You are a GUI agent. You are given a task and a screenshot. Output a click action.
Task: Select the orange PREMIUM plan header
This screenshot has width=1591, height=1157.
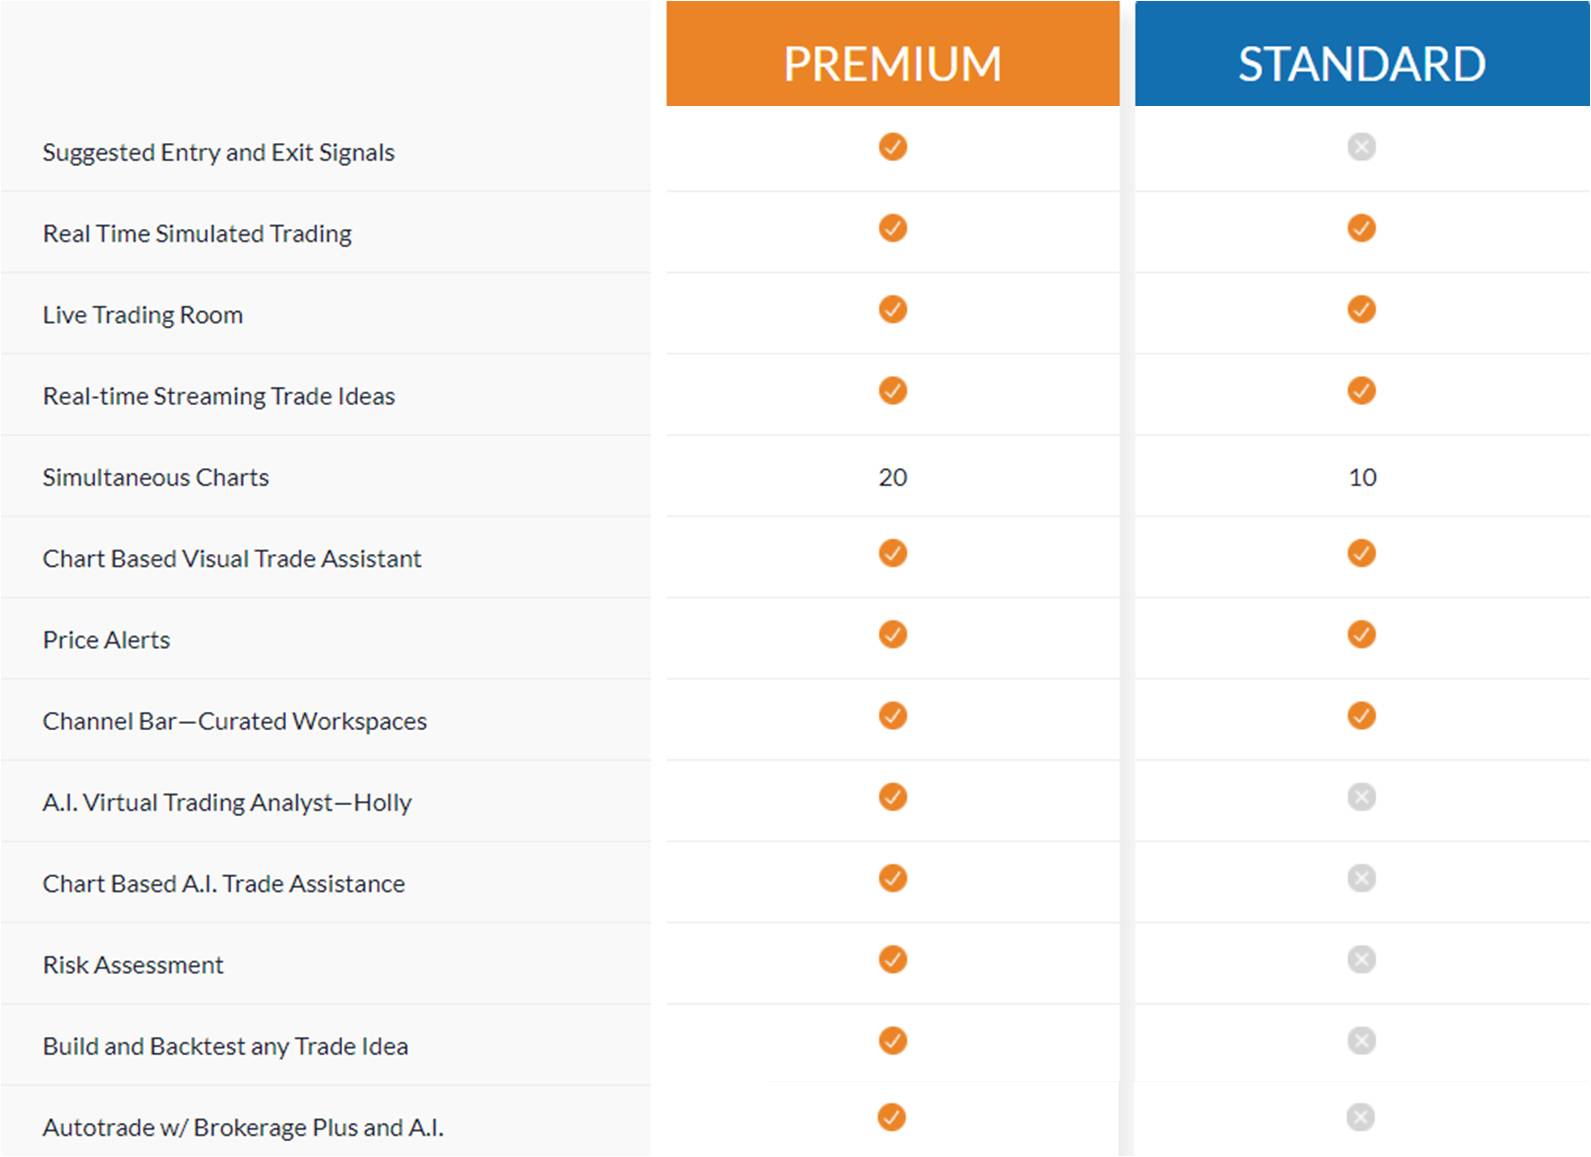point(893,54)
